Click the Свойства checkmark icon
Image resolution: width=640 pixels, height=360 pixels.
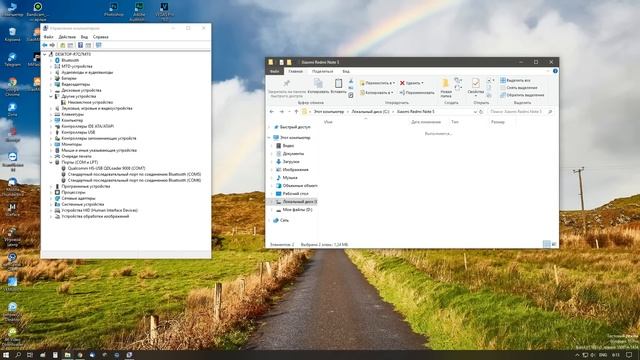tap(476, 83)
